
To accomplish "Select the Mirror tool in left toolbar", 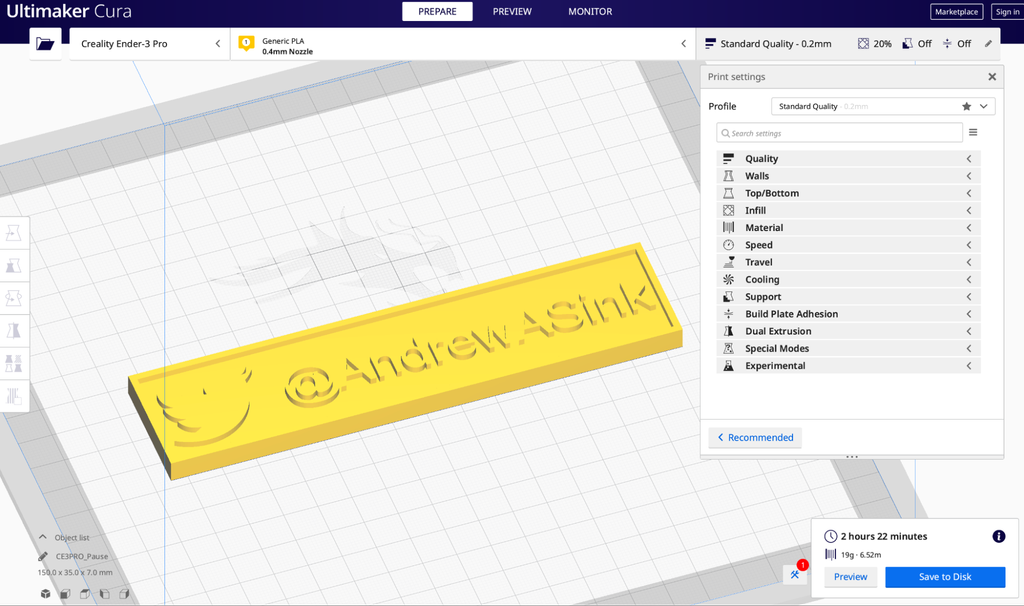I will pos(14,330).
